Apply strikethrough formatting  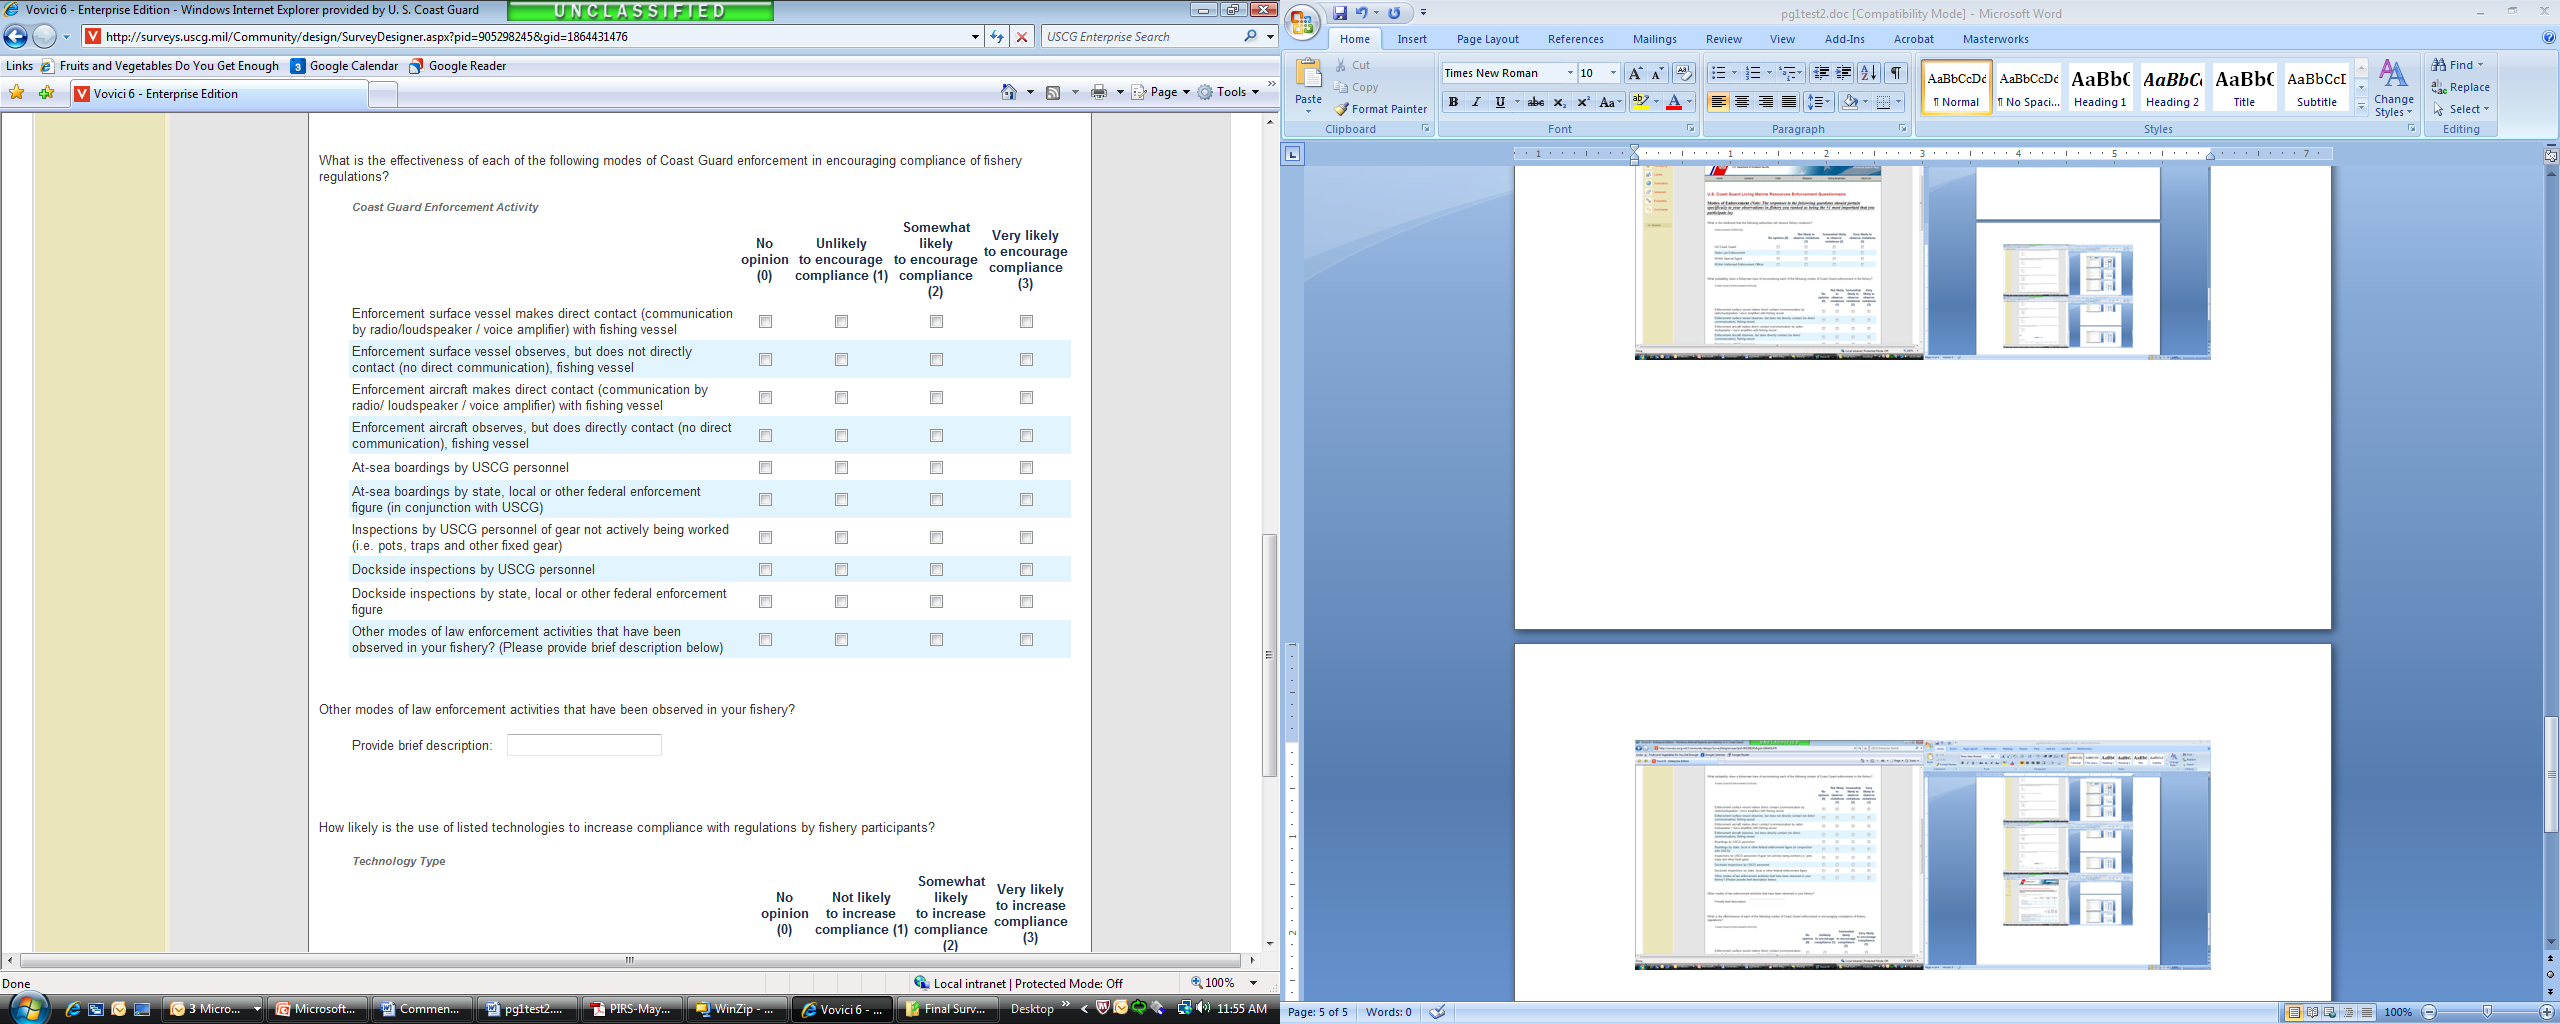pyautogui.click(x=1535, y=102)
